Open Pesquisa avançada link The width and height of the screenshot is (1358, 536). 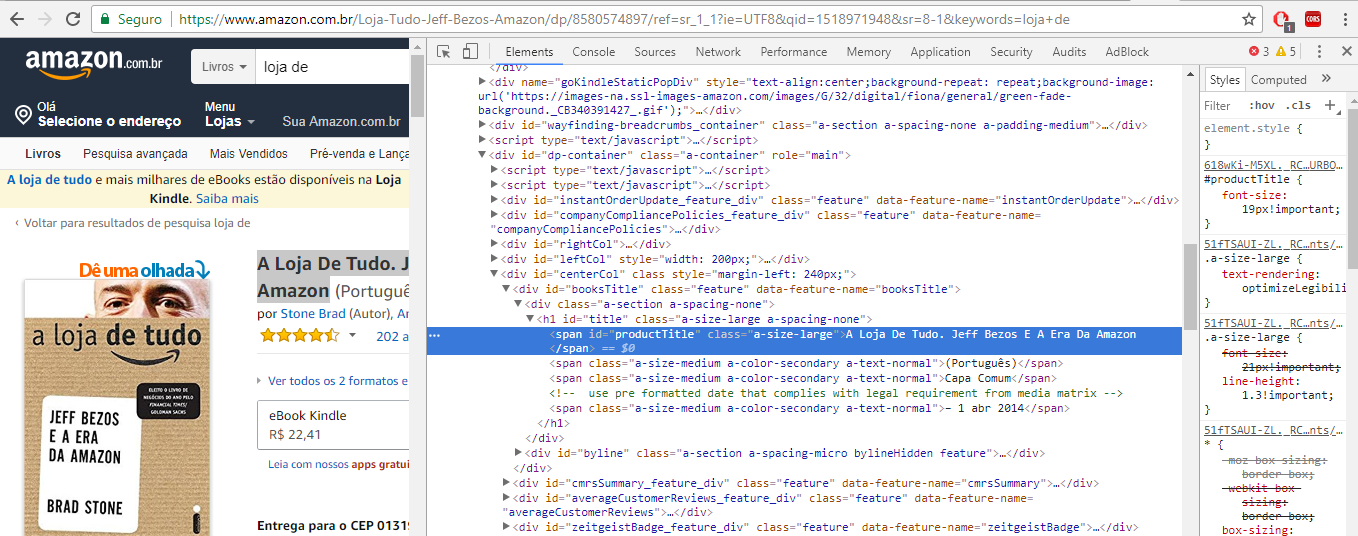[135, 154]
